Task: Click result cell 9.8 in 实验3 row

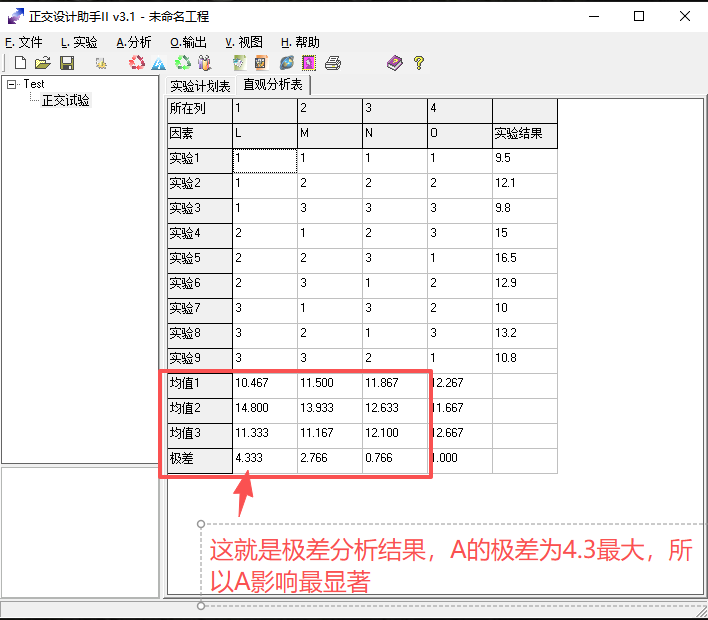Action: point(525,210)
